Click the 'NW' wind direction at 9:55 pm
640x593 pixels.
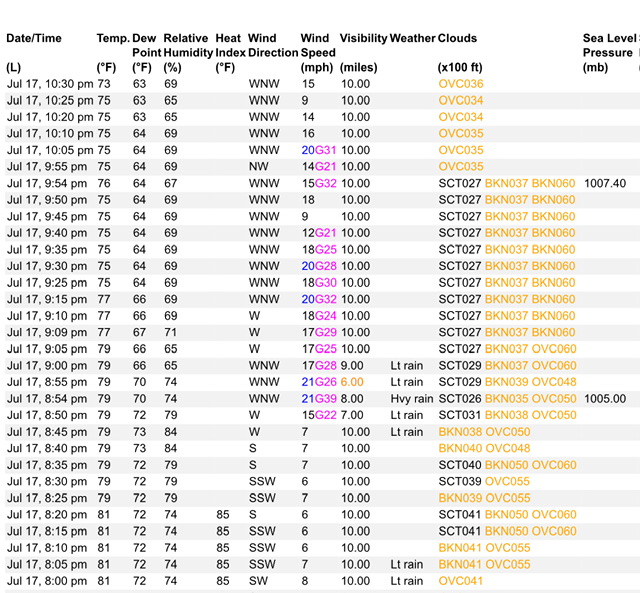point(258,167)
